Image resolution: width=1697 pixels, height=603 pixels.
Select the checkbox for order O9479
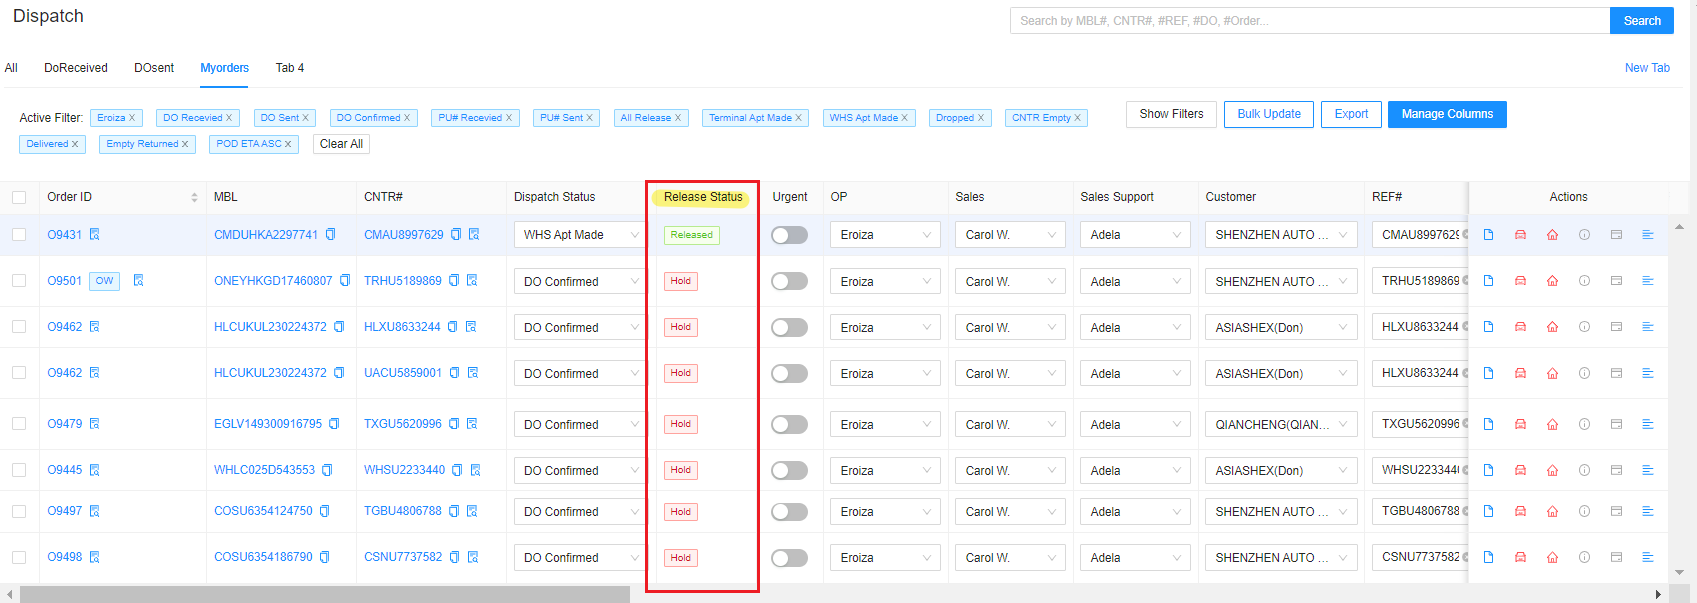click(19, 424)
